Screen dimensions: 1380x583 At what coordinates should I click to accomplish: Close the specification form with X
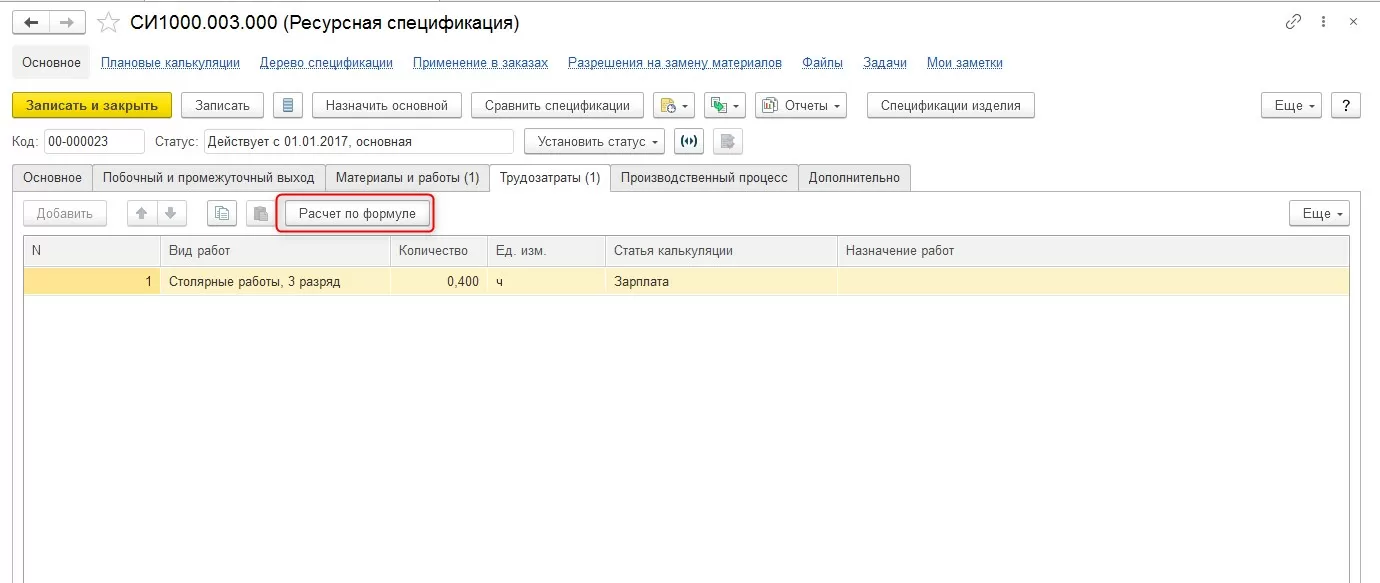click(1353, 22)
